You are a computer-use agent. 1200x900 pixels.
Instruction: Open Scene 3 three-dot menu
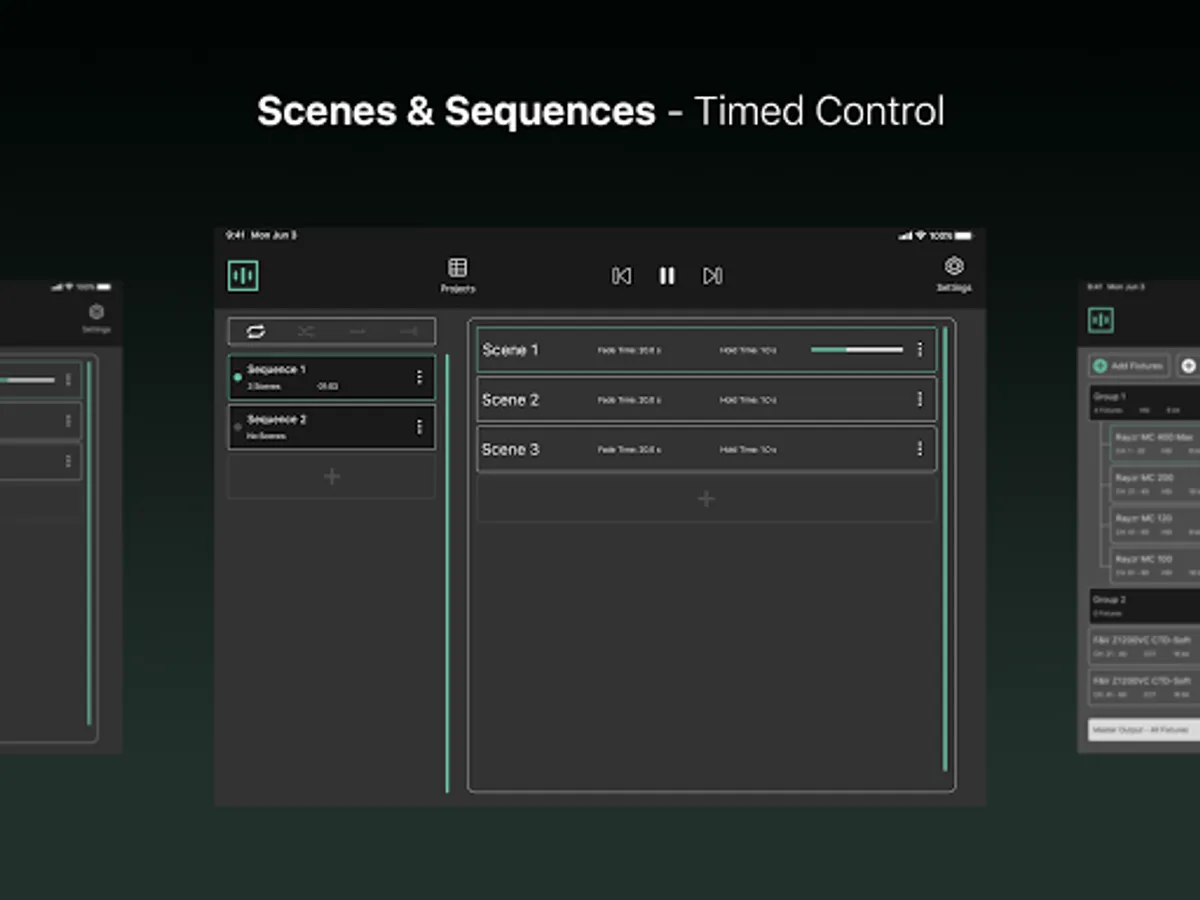[920, 449]
